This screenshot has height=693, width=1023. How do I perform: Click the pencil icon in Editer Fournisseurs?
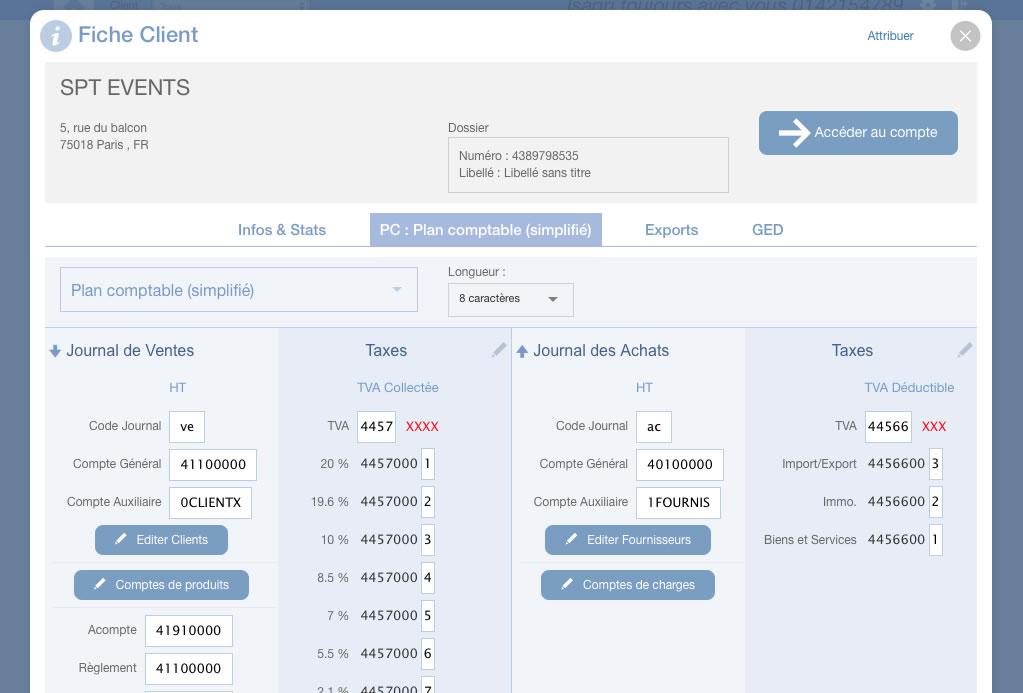(572, 539)
